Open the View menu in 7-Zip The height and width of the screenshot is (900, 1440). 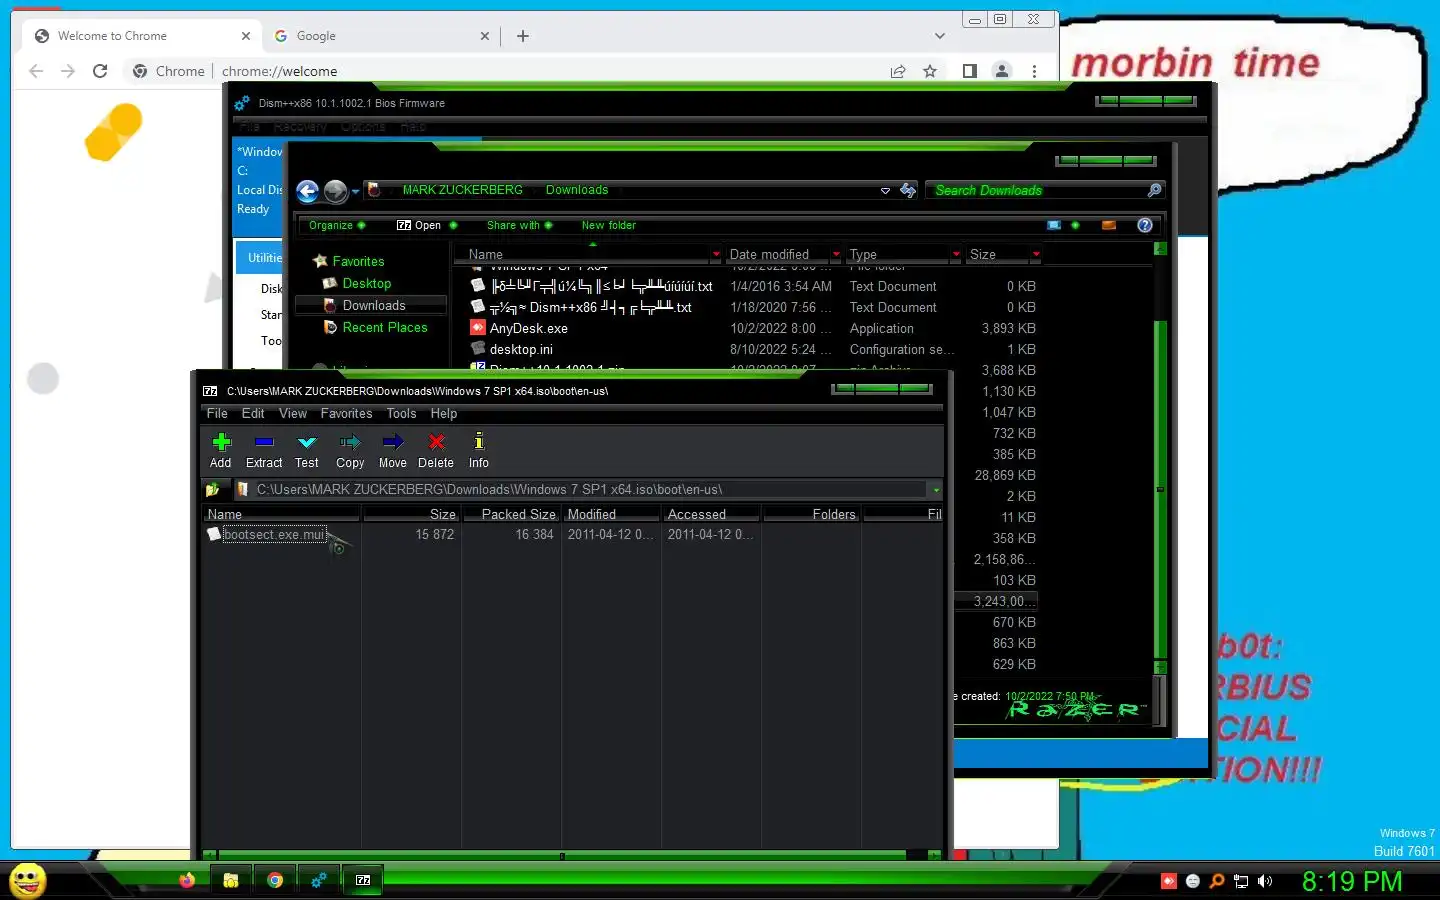point(293,413)
